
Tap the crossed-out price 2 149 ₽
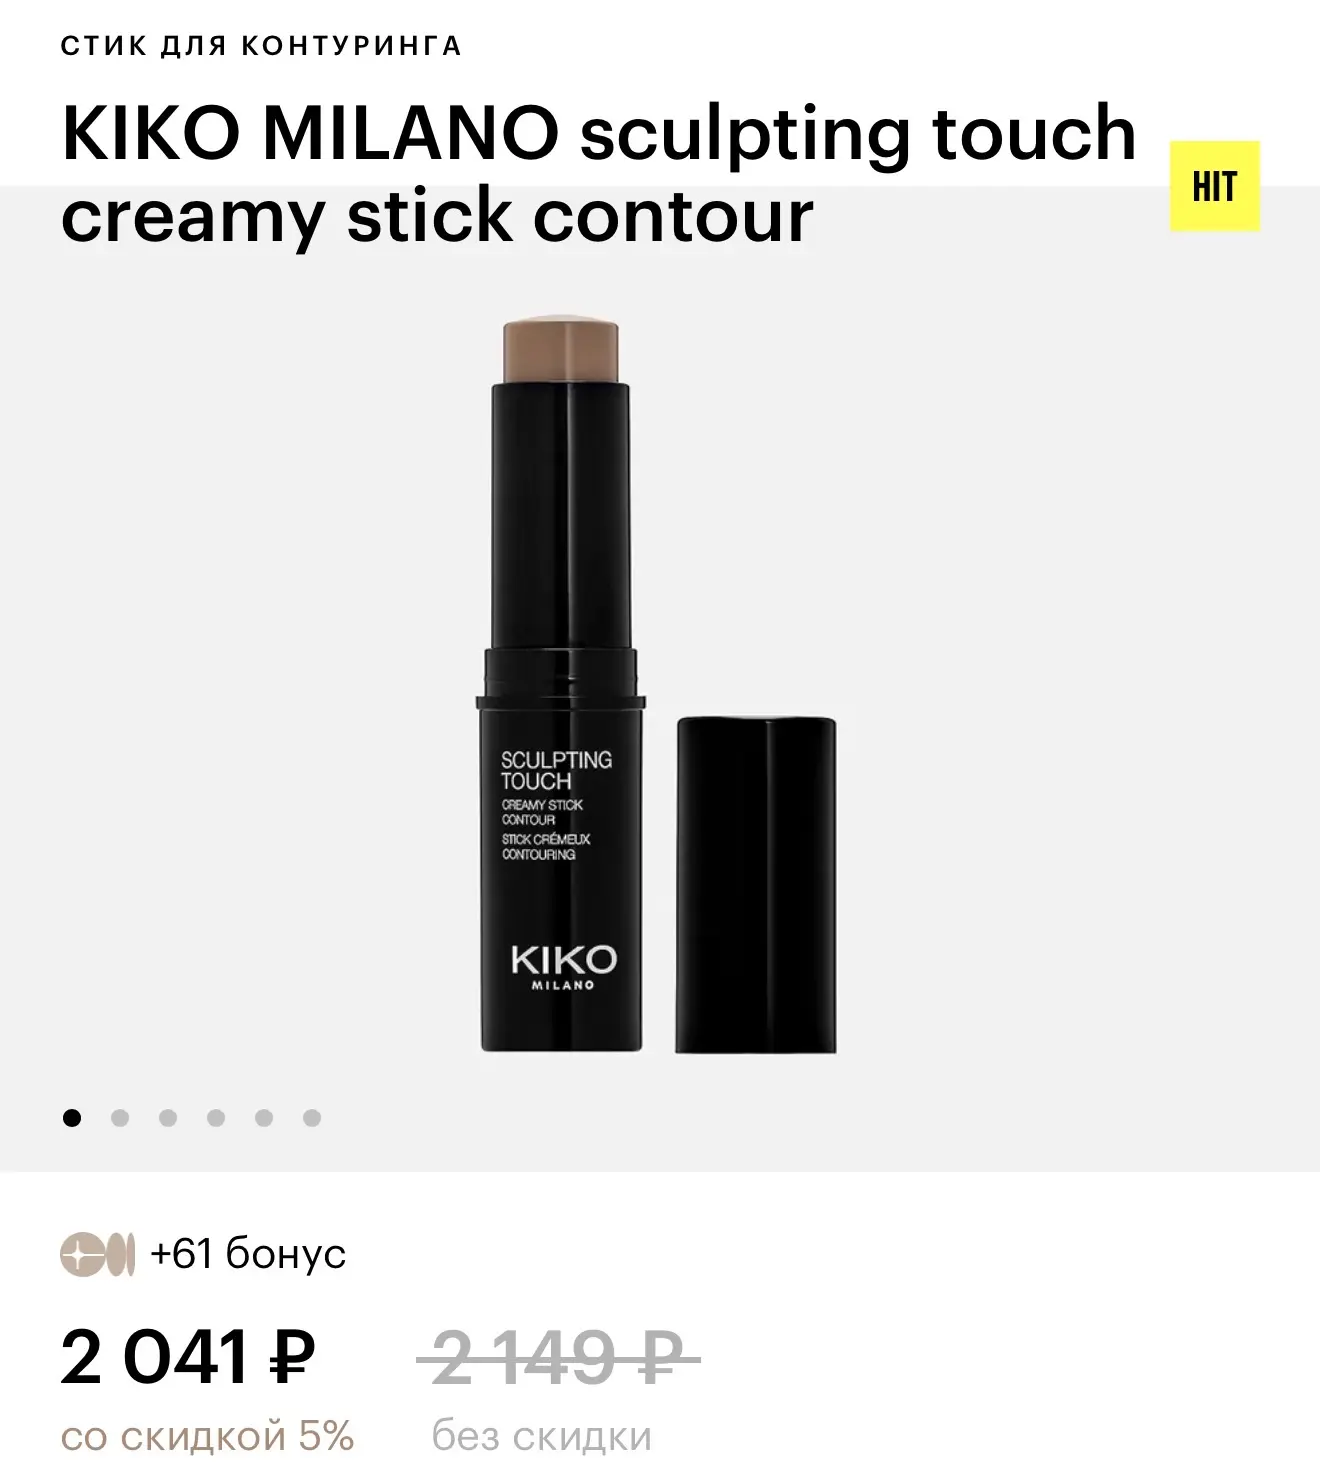point(557,1358)
